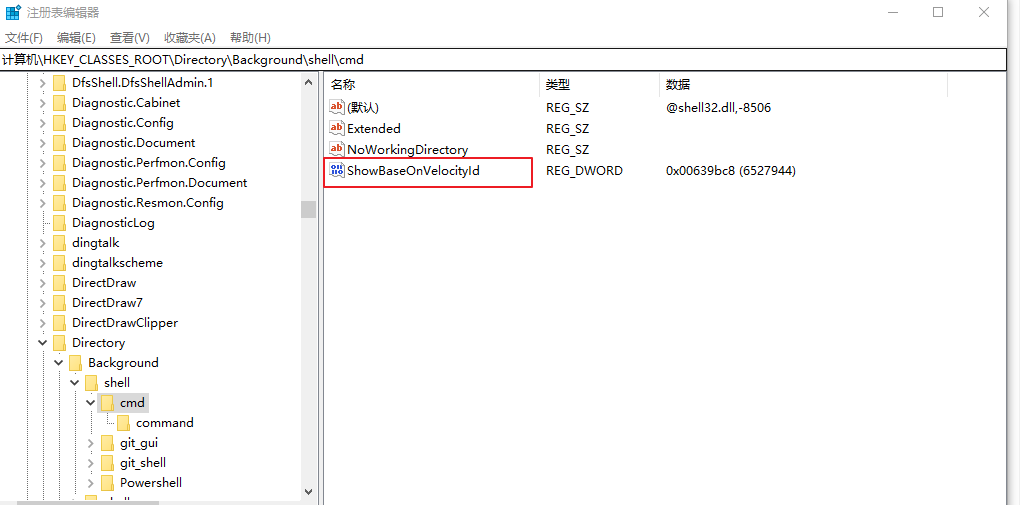Select the binary icon of ShowBaseOnVelocityId

pos(337,171)
